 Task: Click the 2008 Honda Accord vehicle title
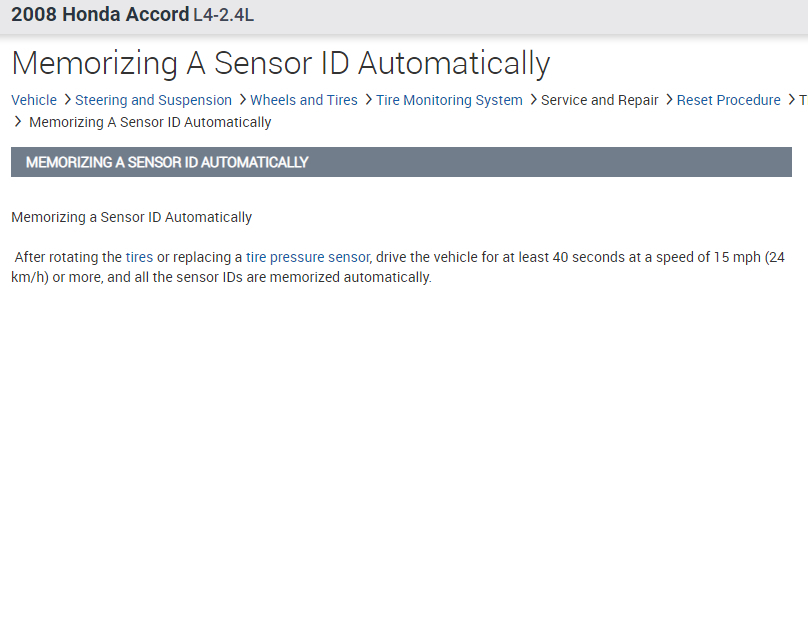pyautogui.click(x=100, y=15)
